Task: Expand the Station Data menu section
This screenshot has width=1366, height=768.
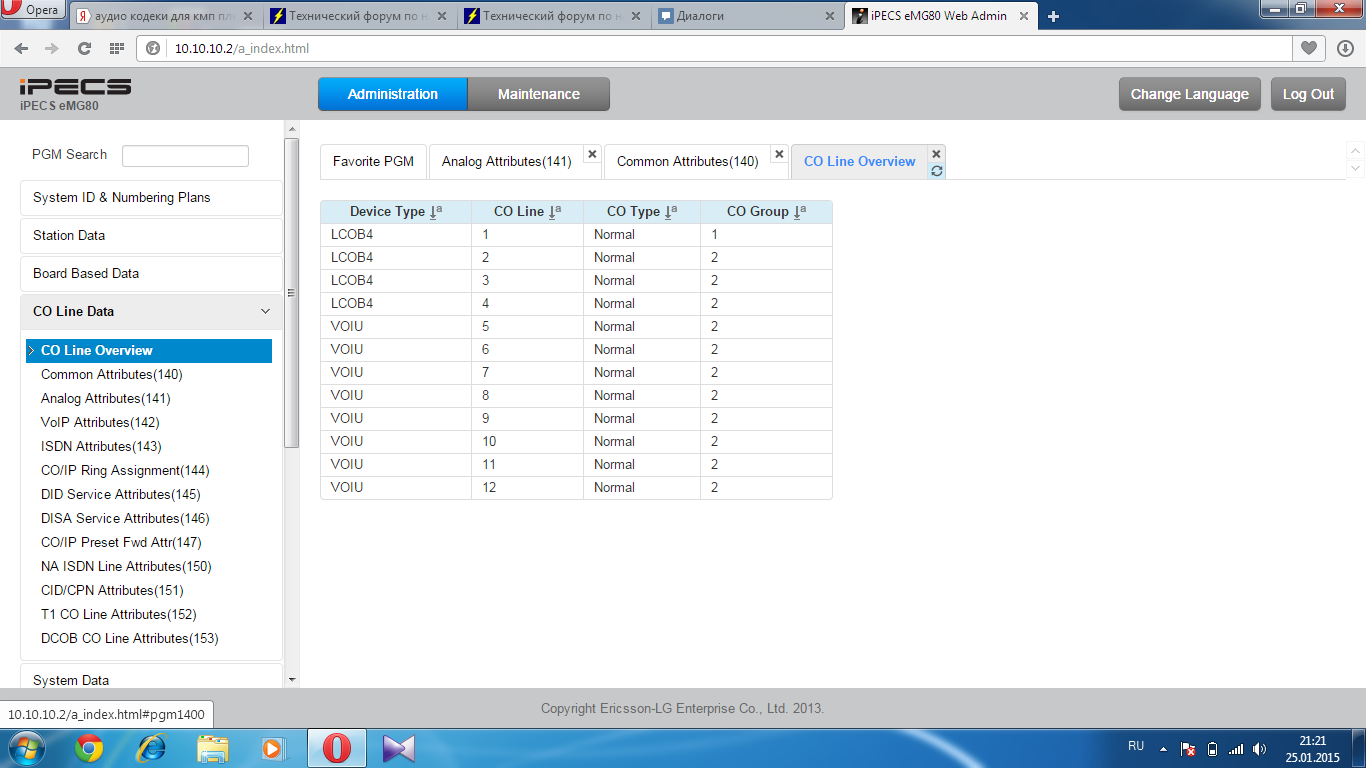Action: click(x=151, y=236)
